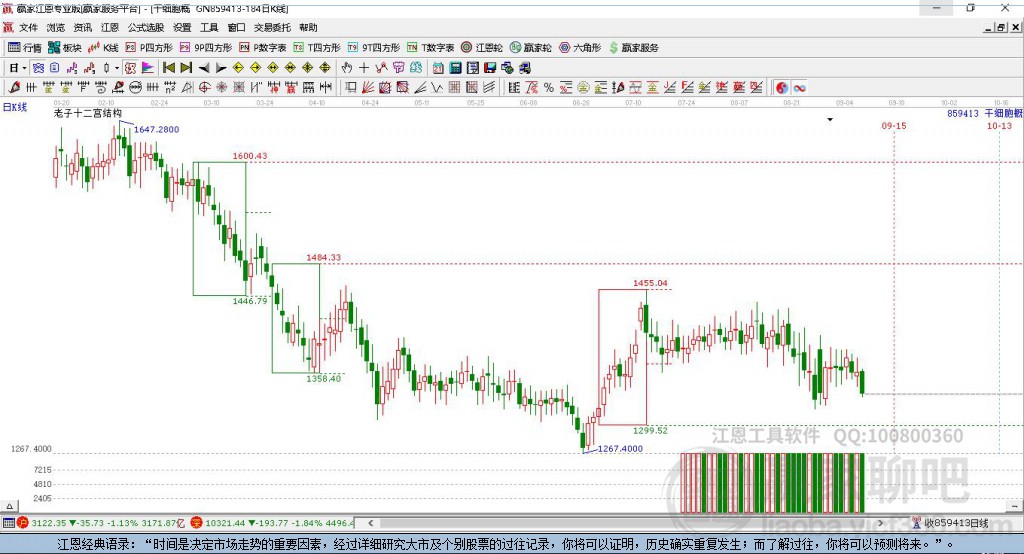Viewport: 1024px width, 554px height.
Task: Click the up arrow button at volume pane
Action: 9,506
